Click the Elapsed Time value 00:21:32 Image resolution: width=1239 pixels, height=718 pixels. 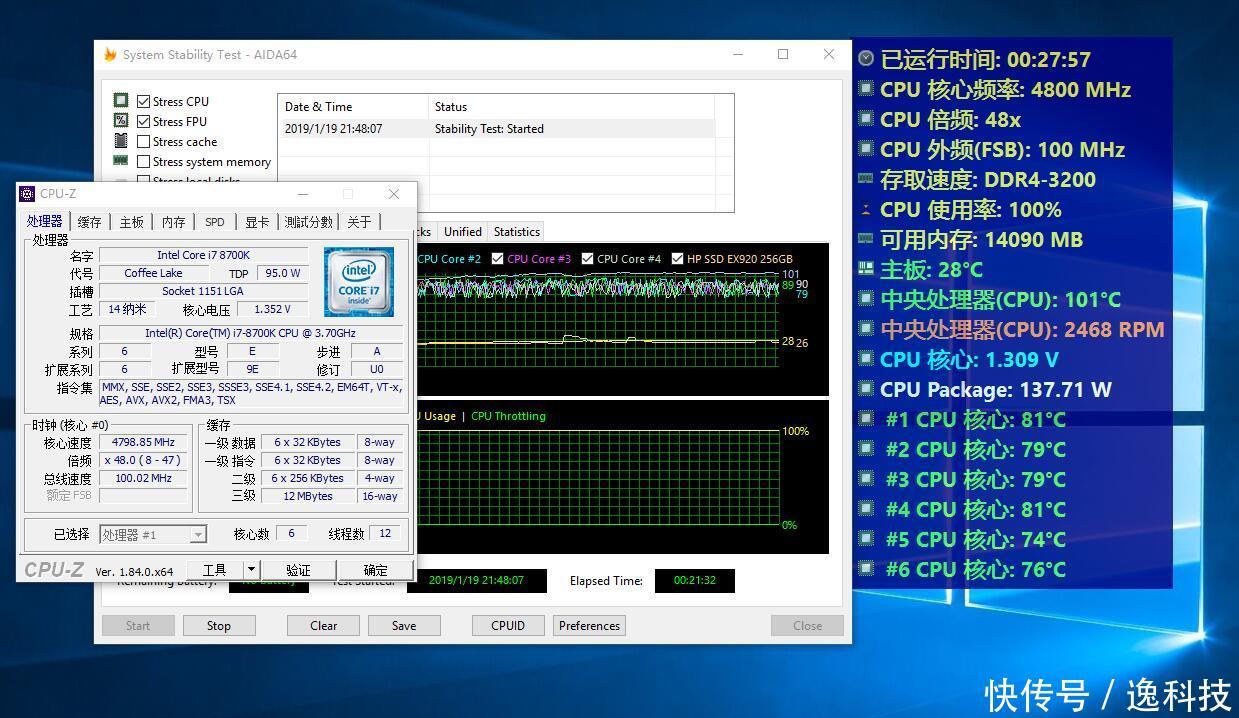tap(695, 580)
